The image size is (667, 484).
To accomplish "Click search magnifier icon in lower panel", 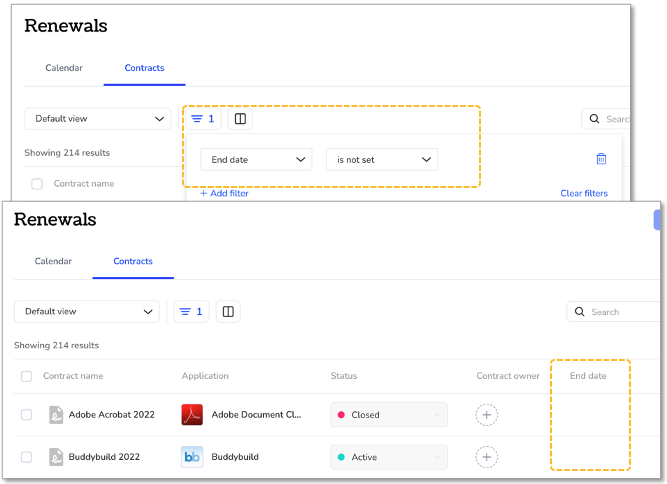I will (579, 312).
